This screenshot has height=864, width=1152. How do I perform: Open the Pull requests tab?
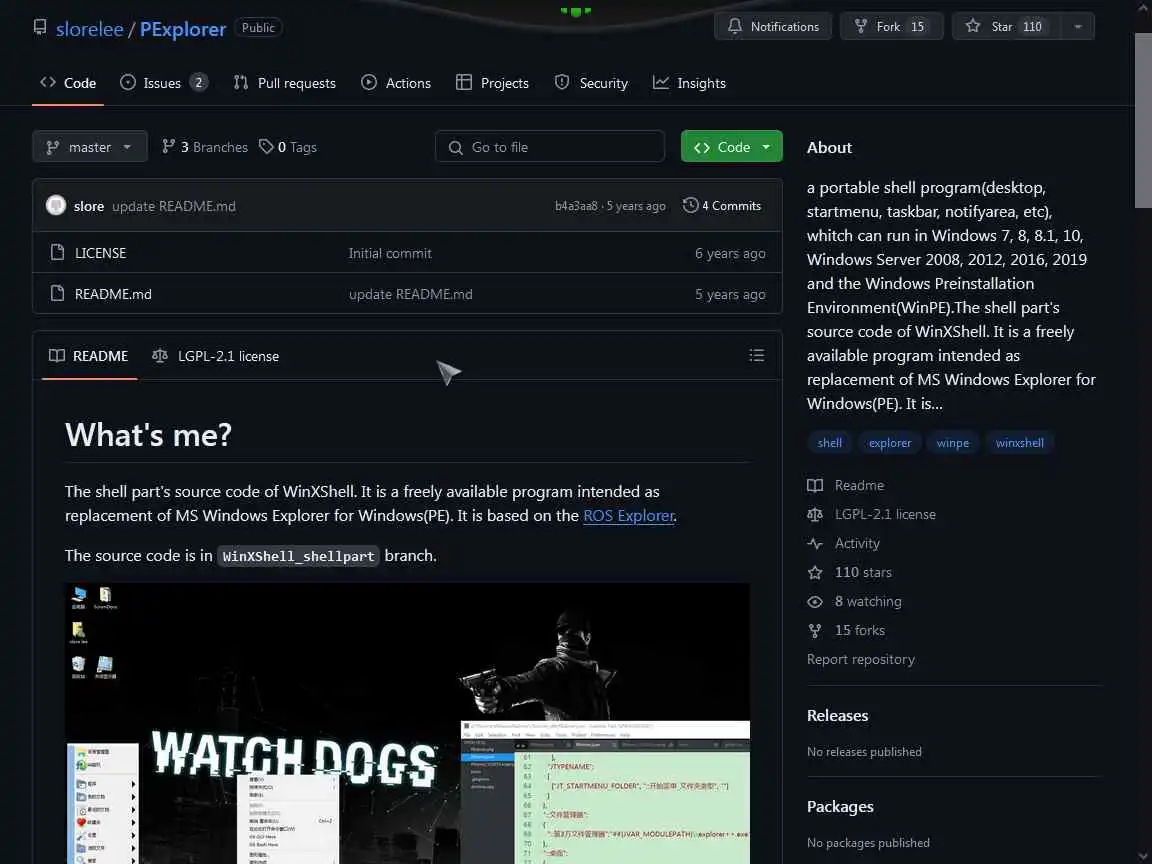click(x=284, y=83)
